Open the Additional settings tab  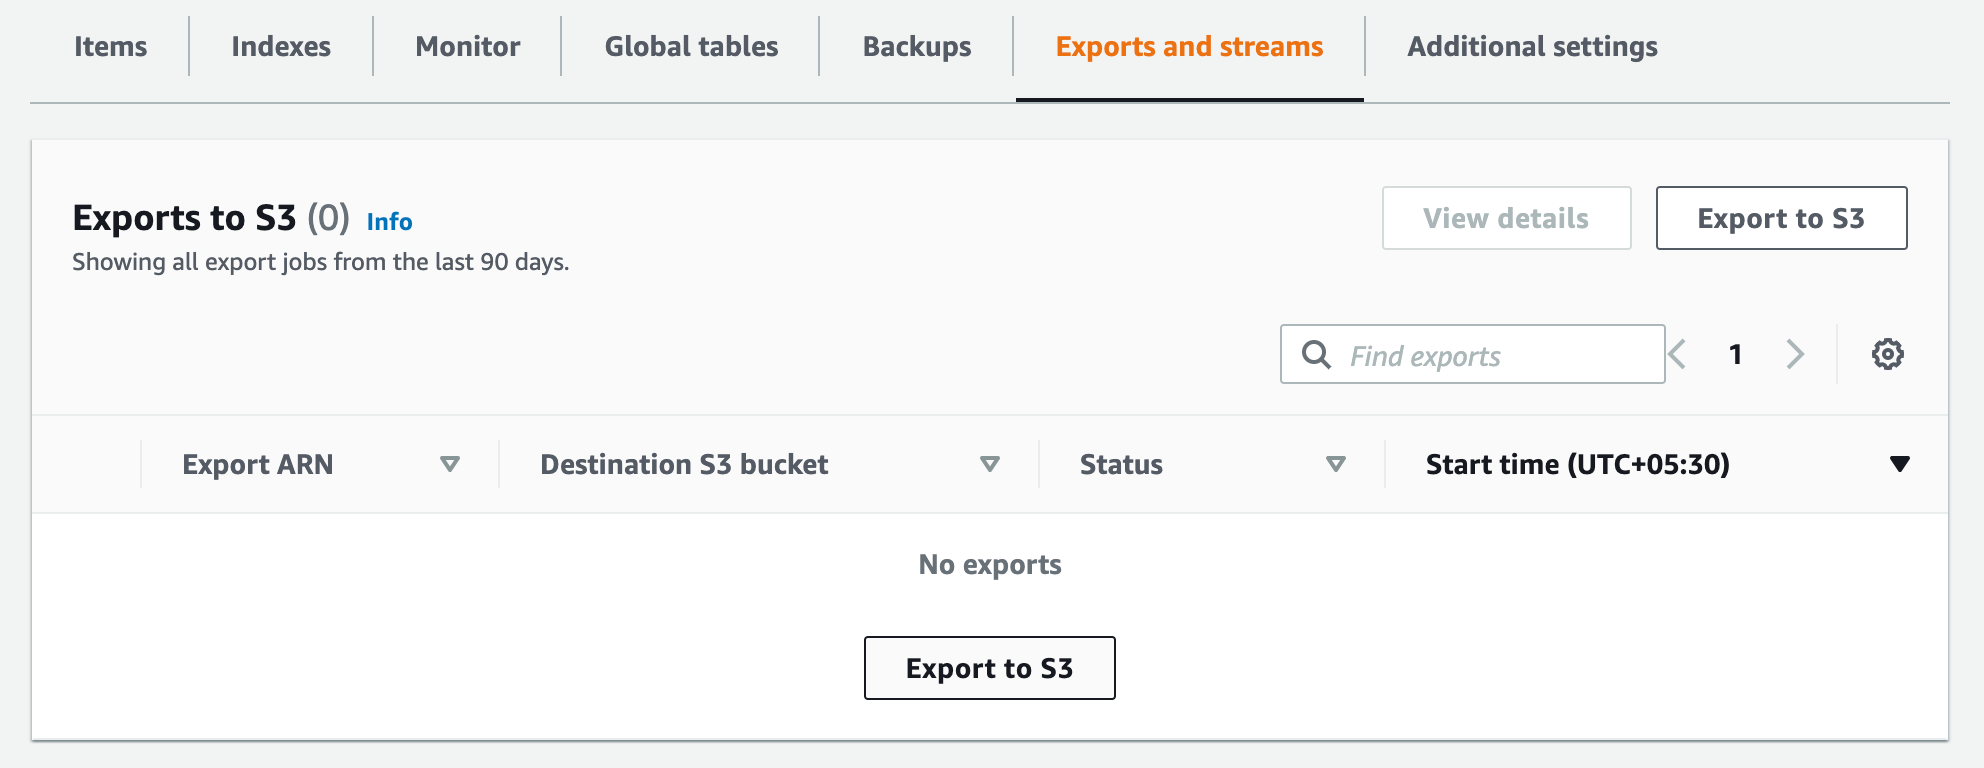tap(1531, 46)
